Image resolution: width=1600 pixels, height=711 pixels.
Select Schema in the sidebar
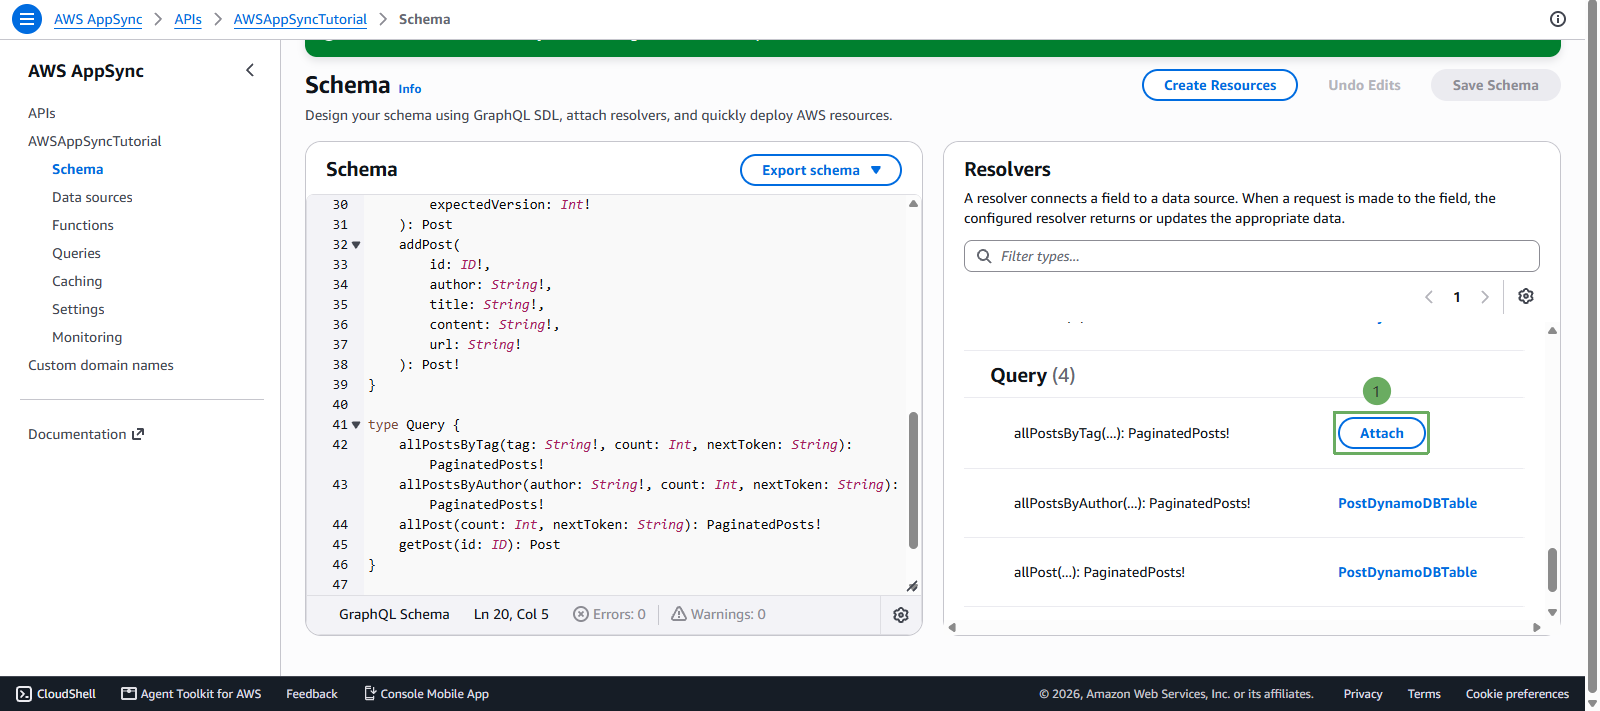click(78, 169)
